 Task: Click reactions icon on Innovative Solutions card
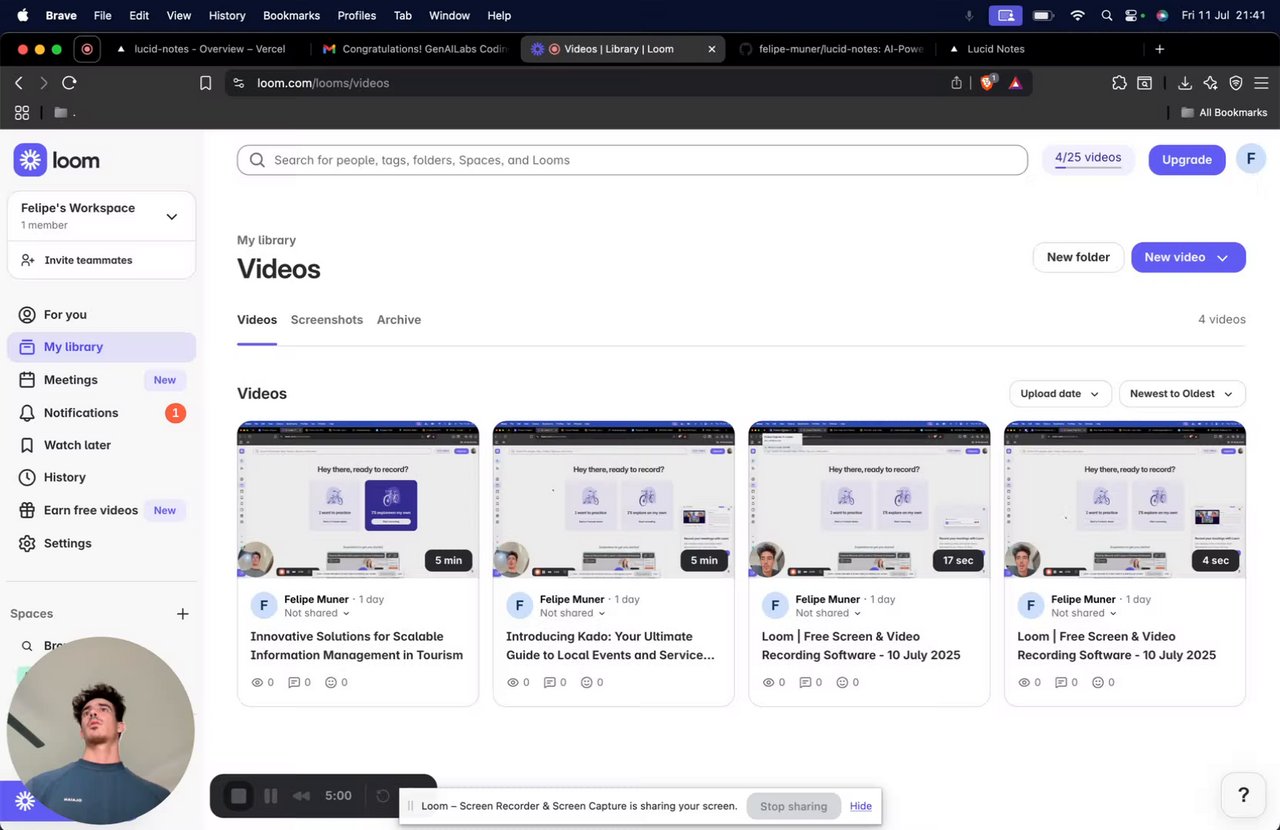[331, 683]
